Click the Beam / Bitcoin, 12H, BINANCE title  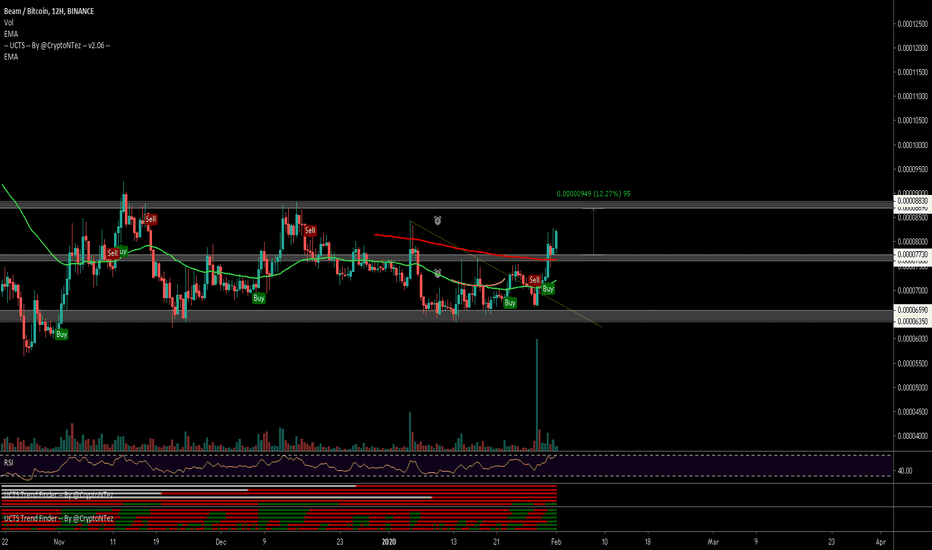tap(49, 11)
